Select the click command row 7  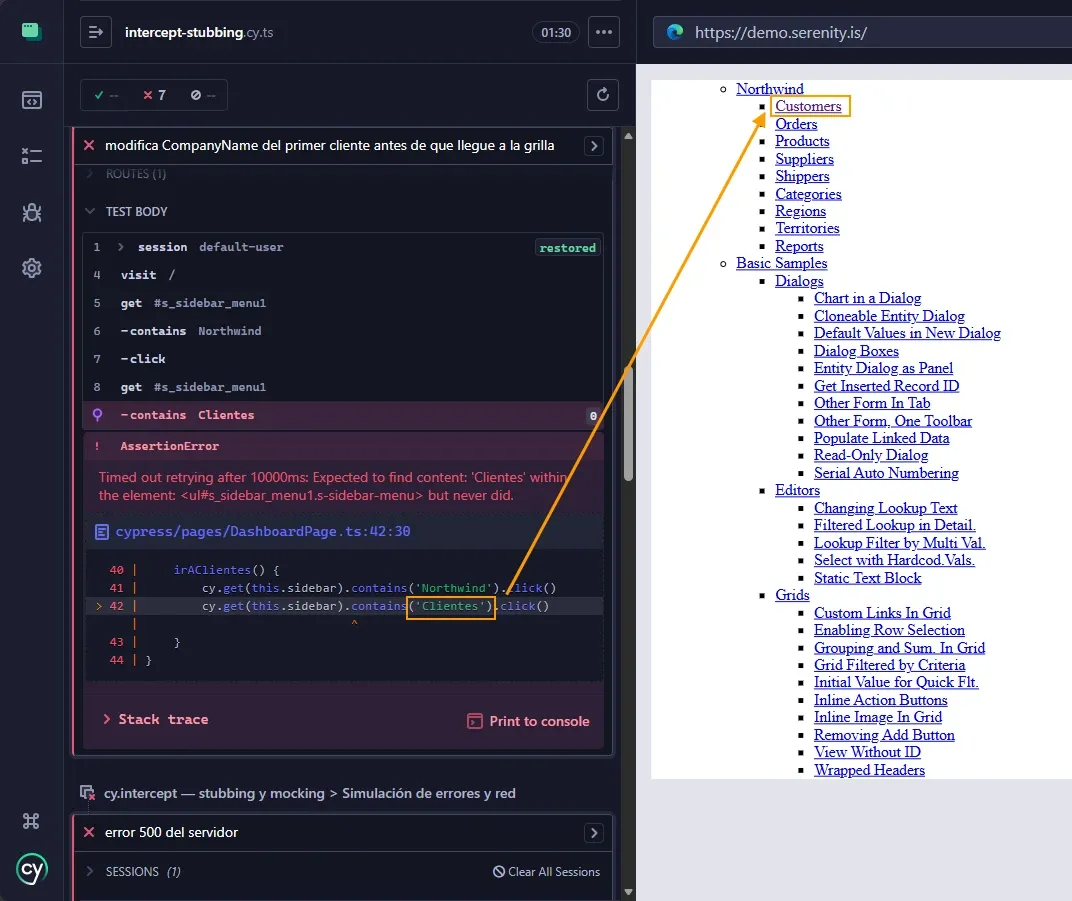pos(343,359)
